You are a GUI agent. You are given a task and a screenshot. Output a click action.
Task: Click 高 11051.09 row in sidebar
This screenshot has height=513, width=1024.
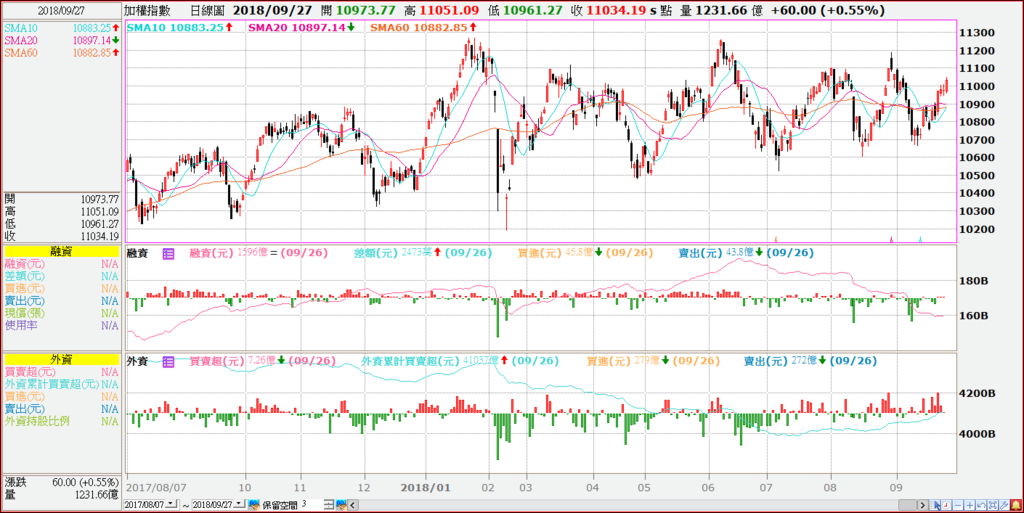pyautogui.click(x=61, y=211)
